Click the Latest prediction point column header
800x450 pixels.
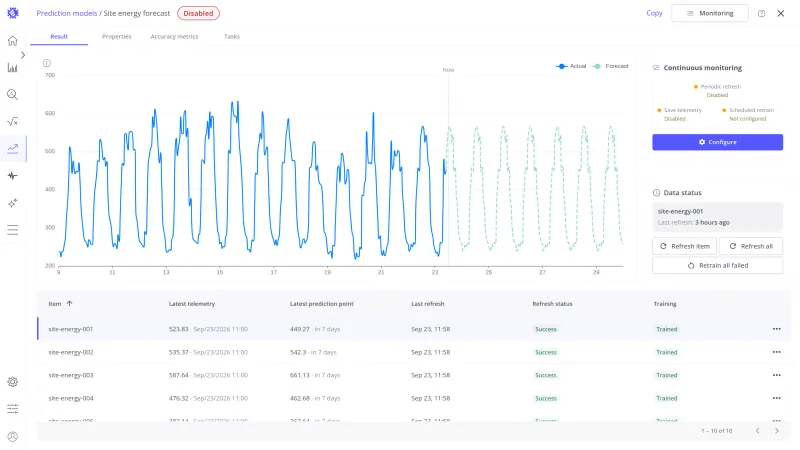[x=321, y=304]
